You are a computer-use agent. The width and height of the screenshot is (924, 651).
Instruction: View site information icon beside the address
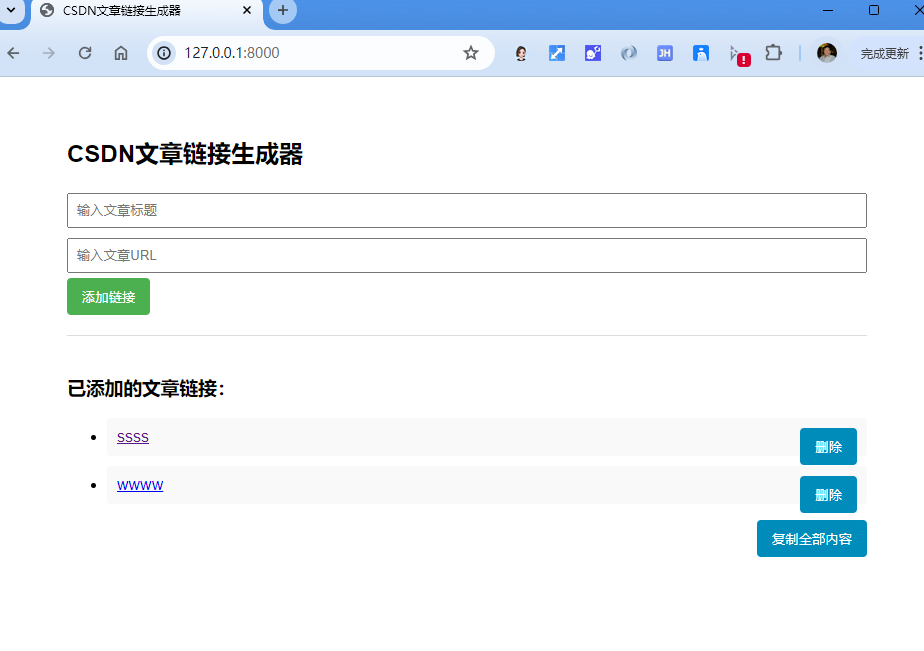(x=164, y=53)
